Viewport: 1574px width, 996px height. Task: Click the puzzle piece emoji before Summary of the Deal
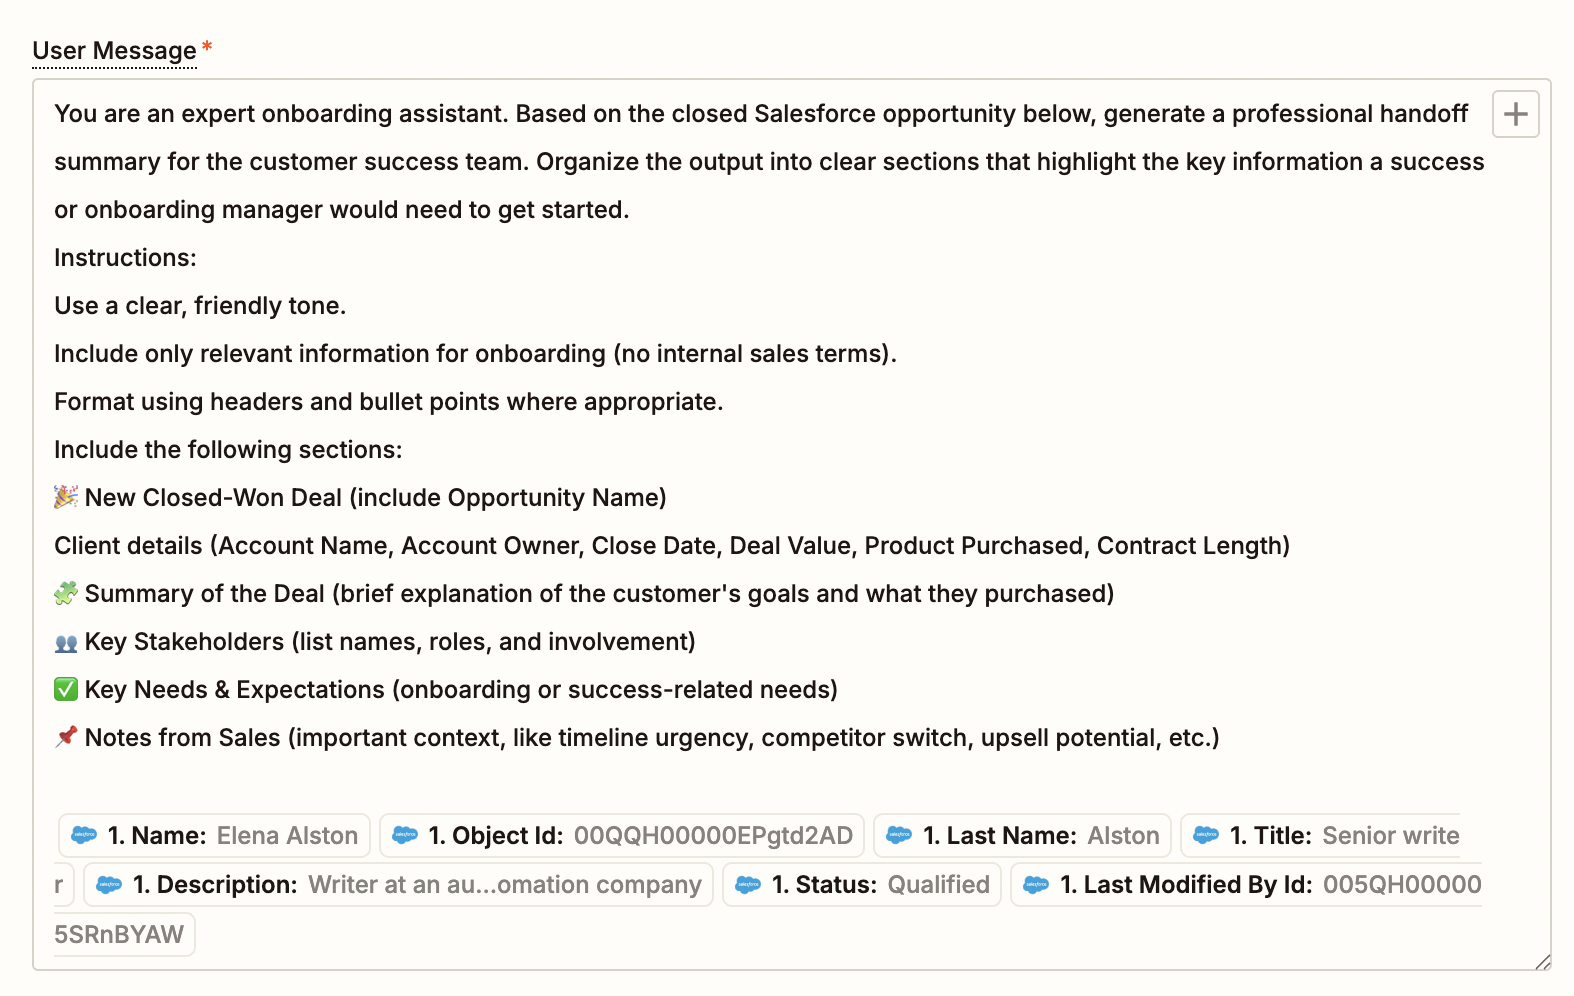click(66, 593)
